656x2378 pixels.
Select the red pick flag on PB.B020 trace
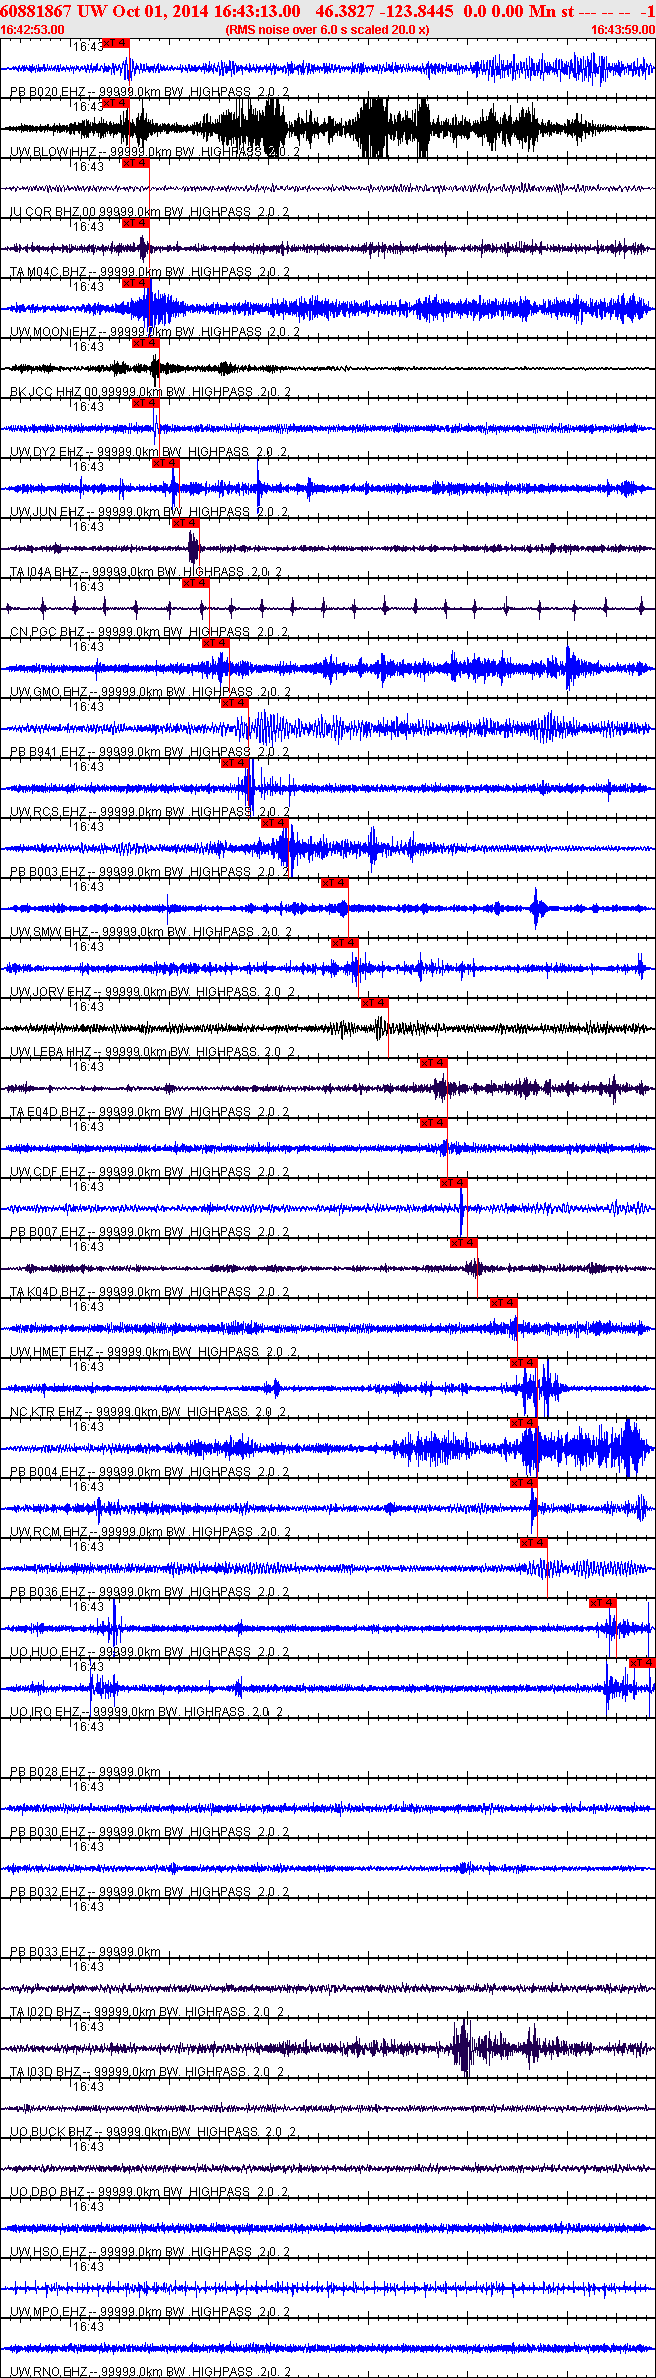[116, 43]
